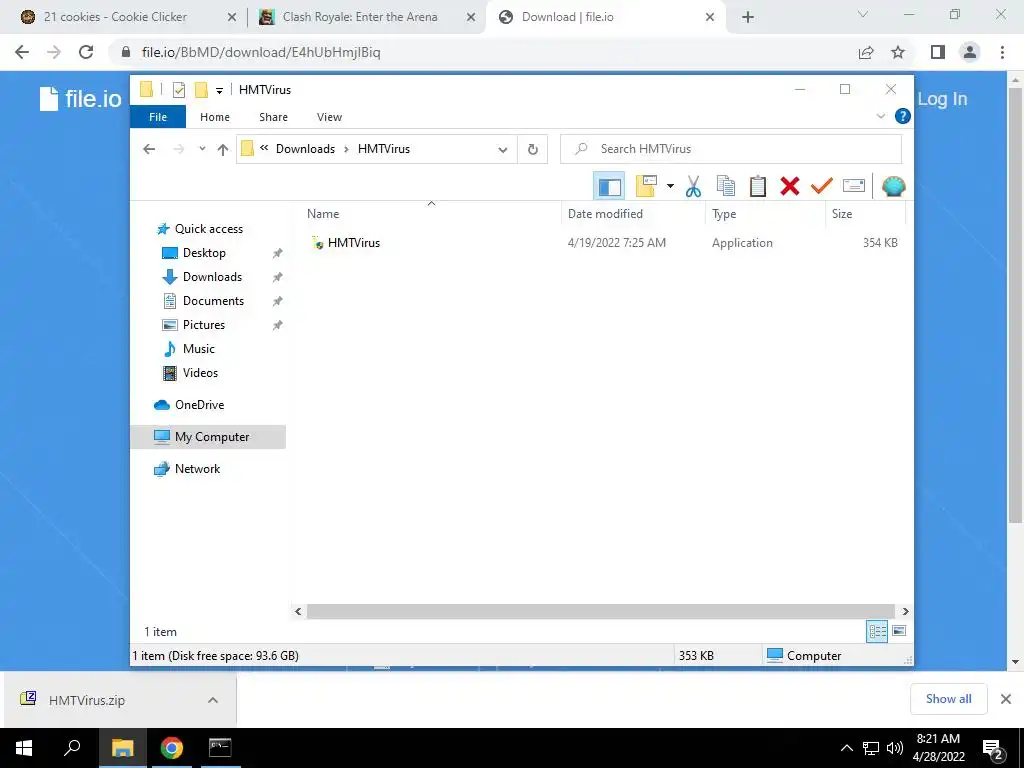1024x768 pixels.
Task: Toggle the navigation pane toolbar button
Action: click(609, 186)
